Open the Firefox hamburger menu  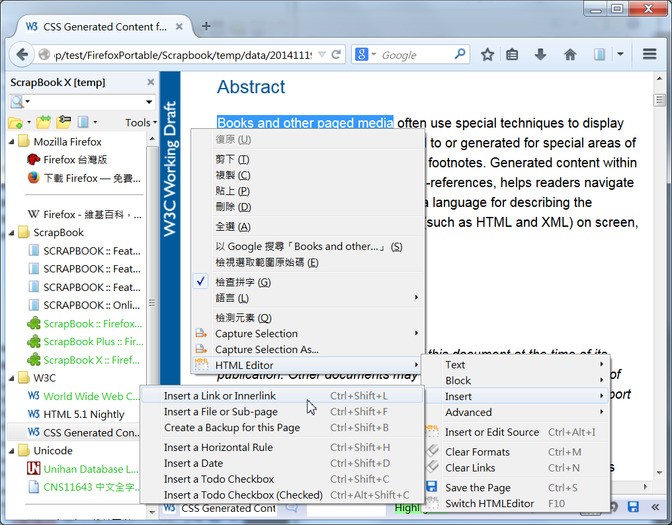[649, 55]
